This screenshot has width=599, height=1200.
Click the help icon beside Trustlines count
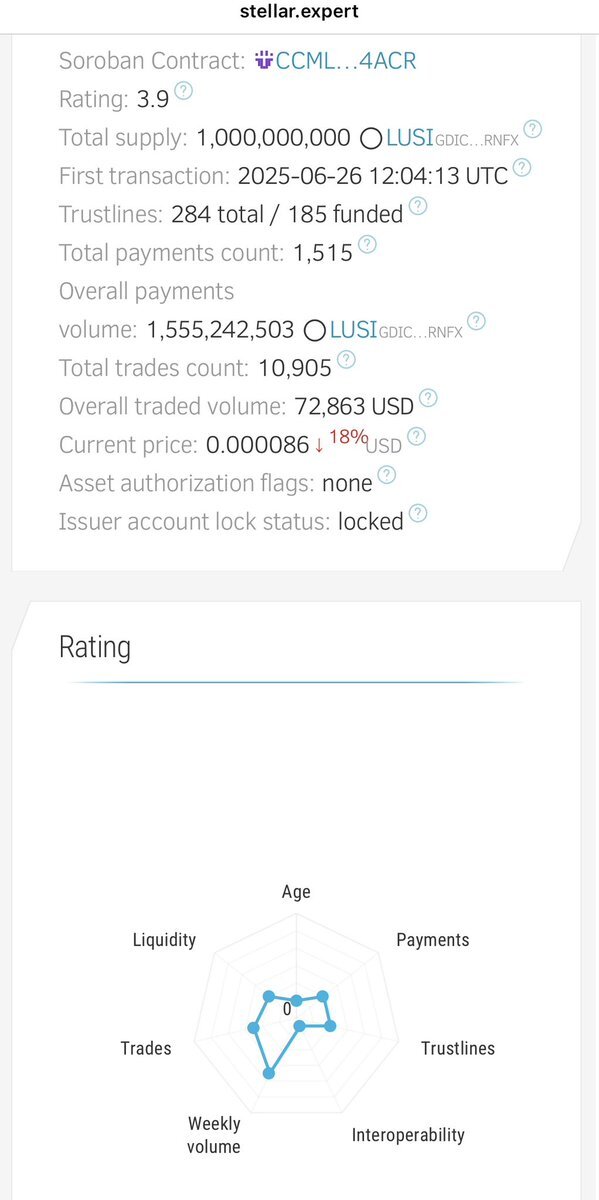418,206
